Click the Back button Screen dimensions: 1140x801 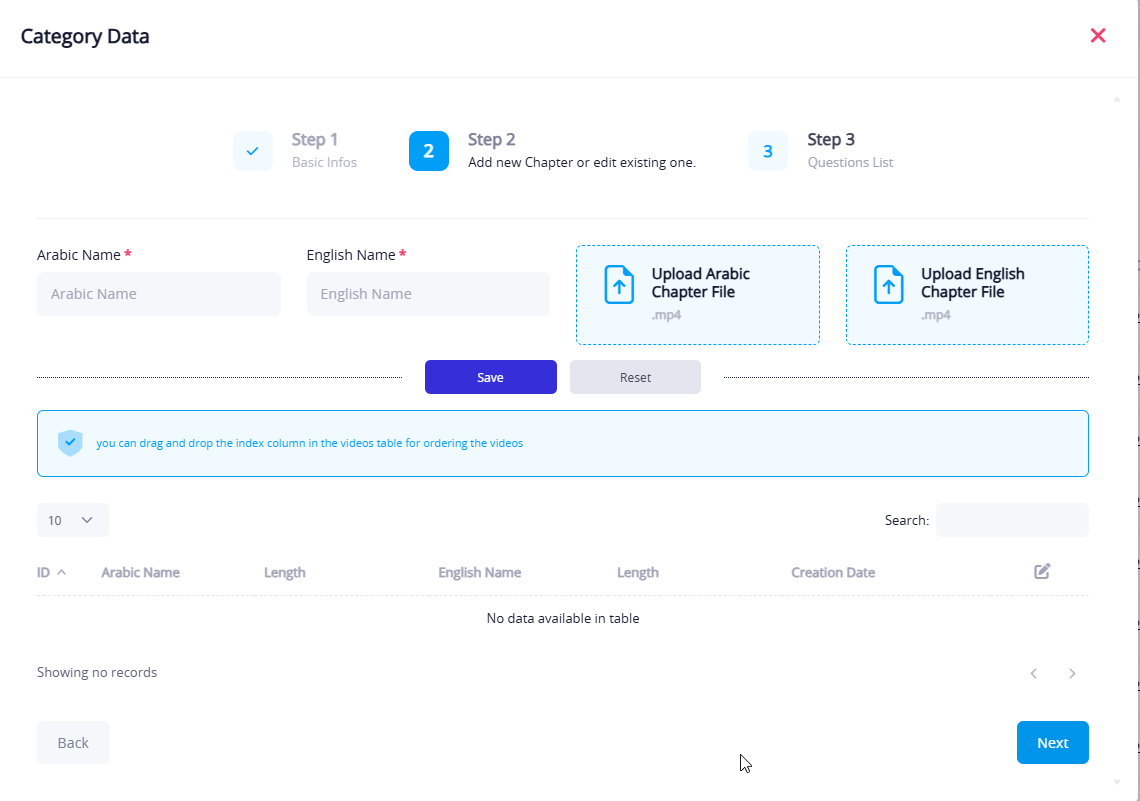[73, 742]
